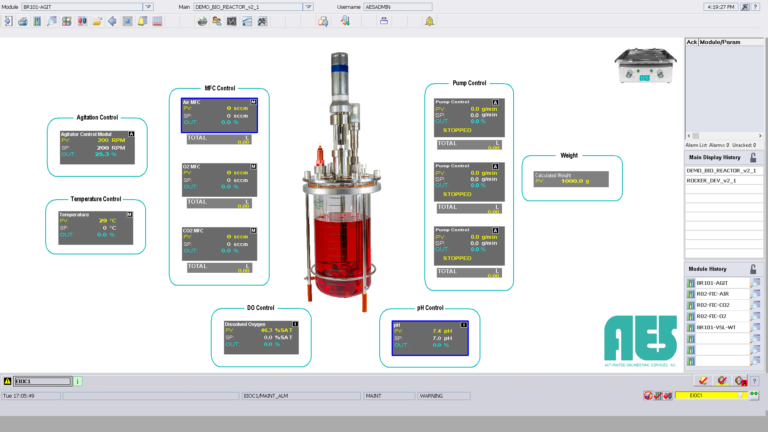
Task: Select R02-FIC-CO2 in Module History list
Action: coord(722,305)
